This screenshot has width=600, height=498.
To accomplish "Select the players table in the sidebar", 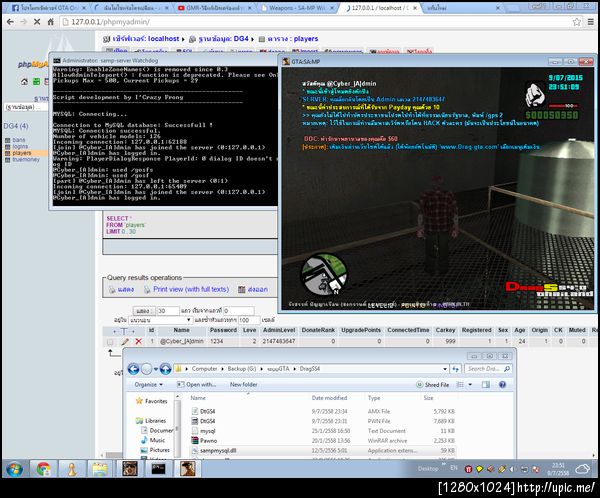I will tap(22, 153).
